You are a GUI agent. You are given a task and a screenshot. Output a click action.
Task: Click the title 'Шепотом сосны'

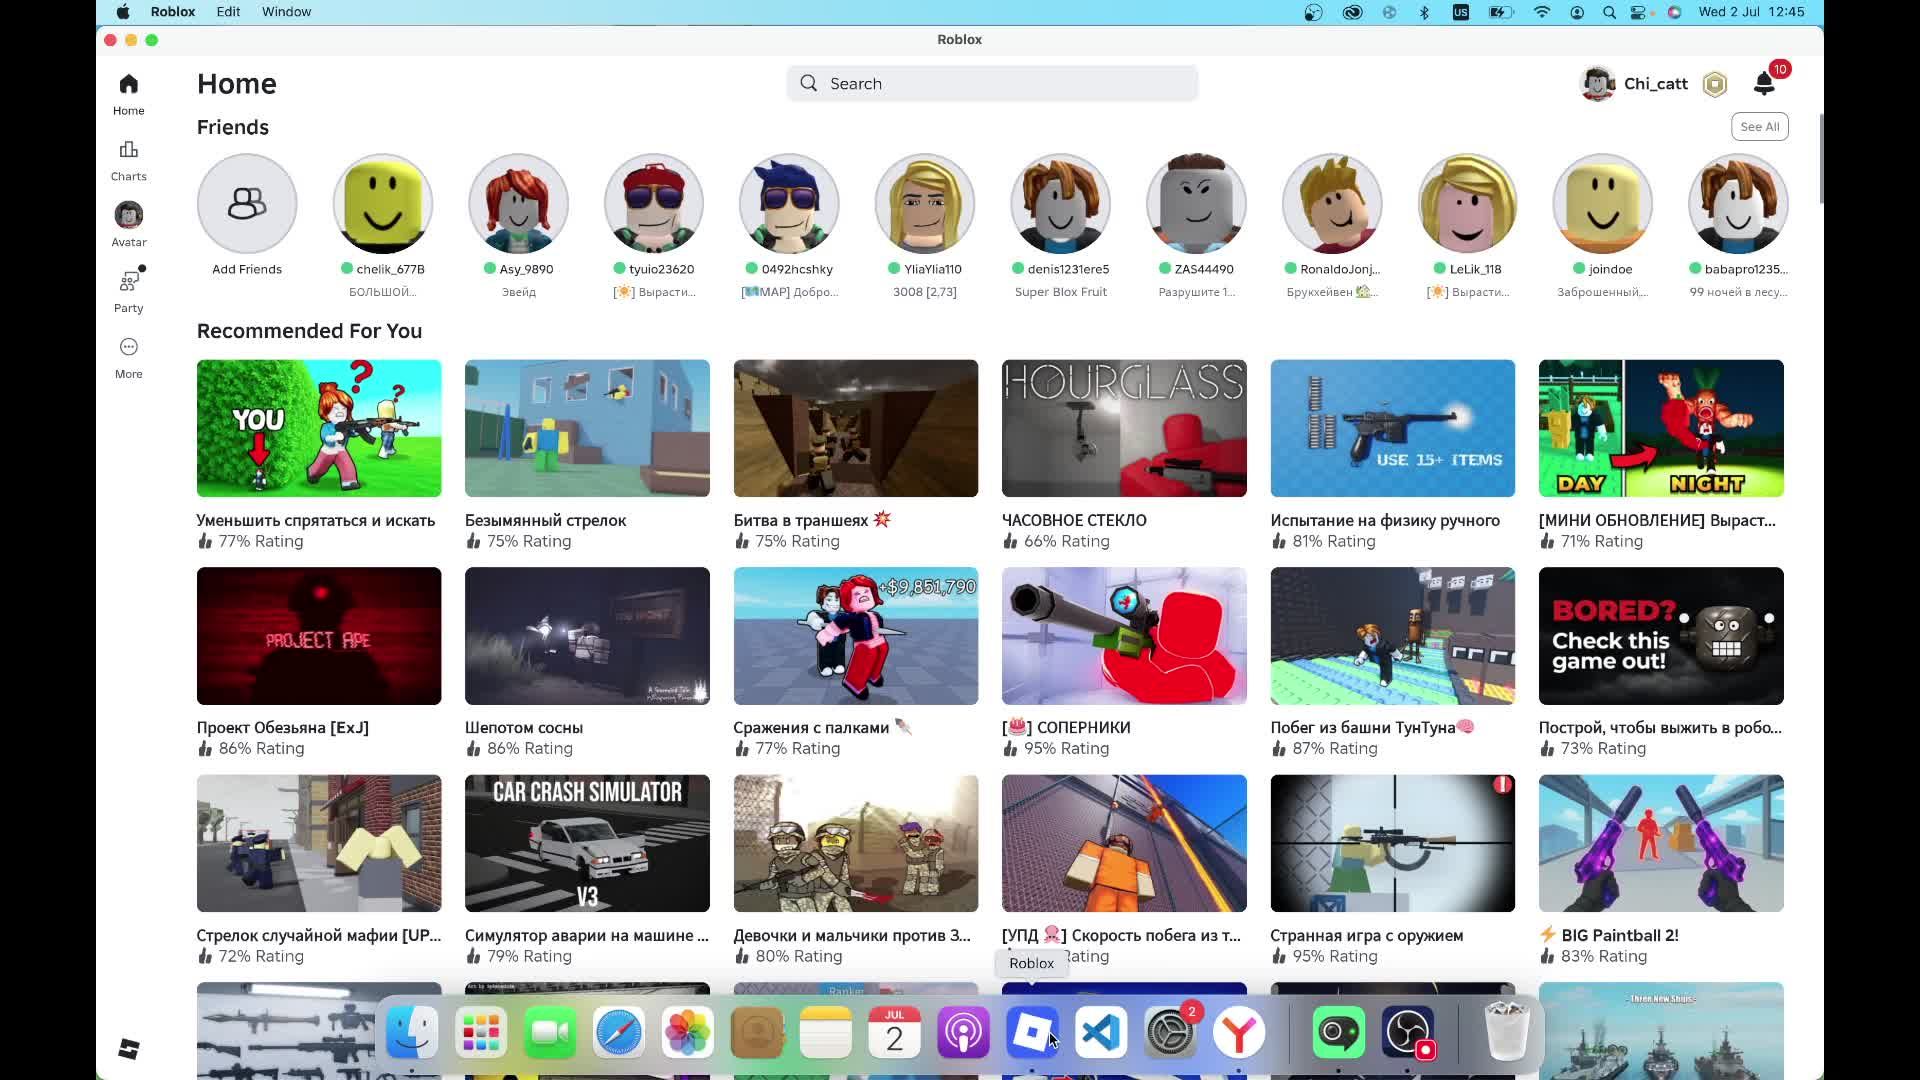click(524, 728)
